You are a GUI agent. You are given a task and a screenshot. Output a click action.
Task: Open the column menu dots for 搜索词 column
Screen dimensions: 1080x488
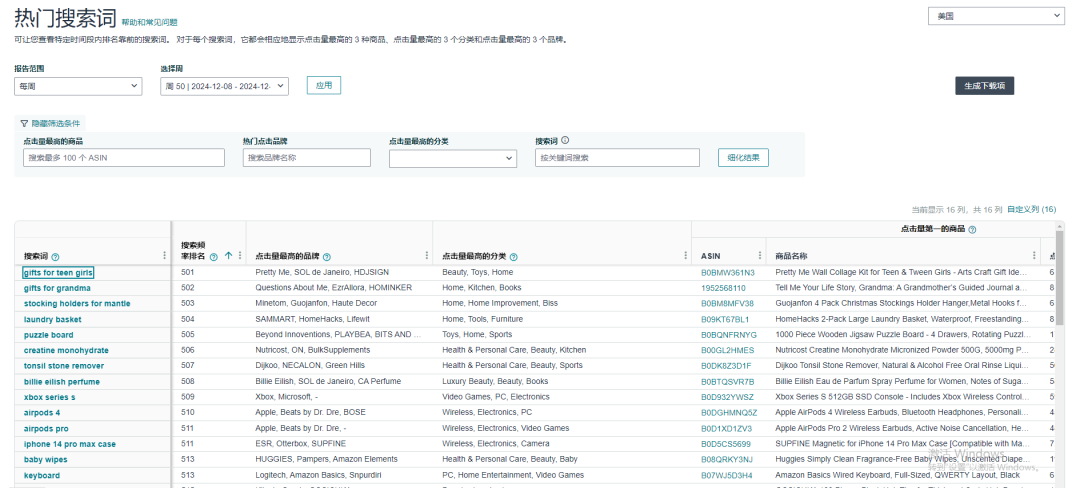click(164, 255)
